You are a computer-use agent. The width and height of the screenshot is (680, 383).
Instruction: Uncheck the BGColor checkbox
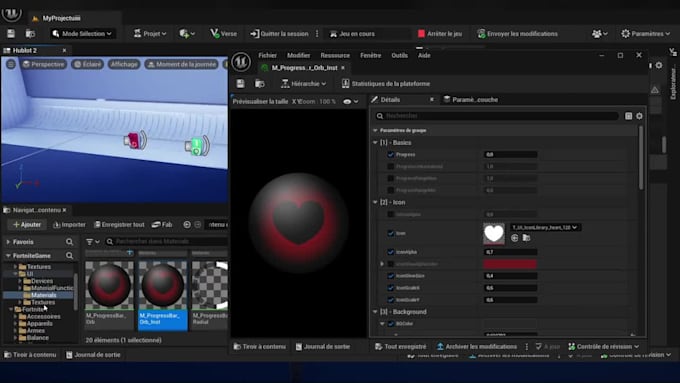click(x=390, y=324)
